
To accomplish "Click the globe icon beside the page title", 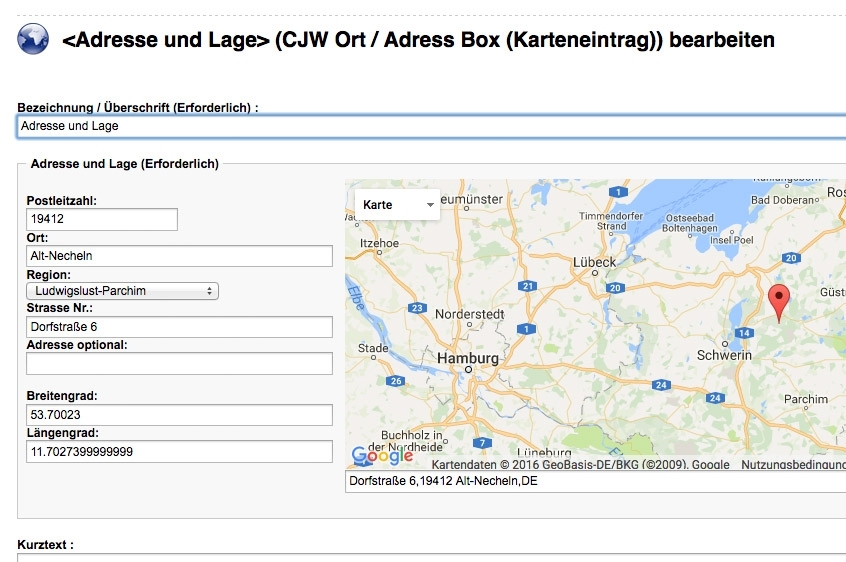I will coord(33,39).
